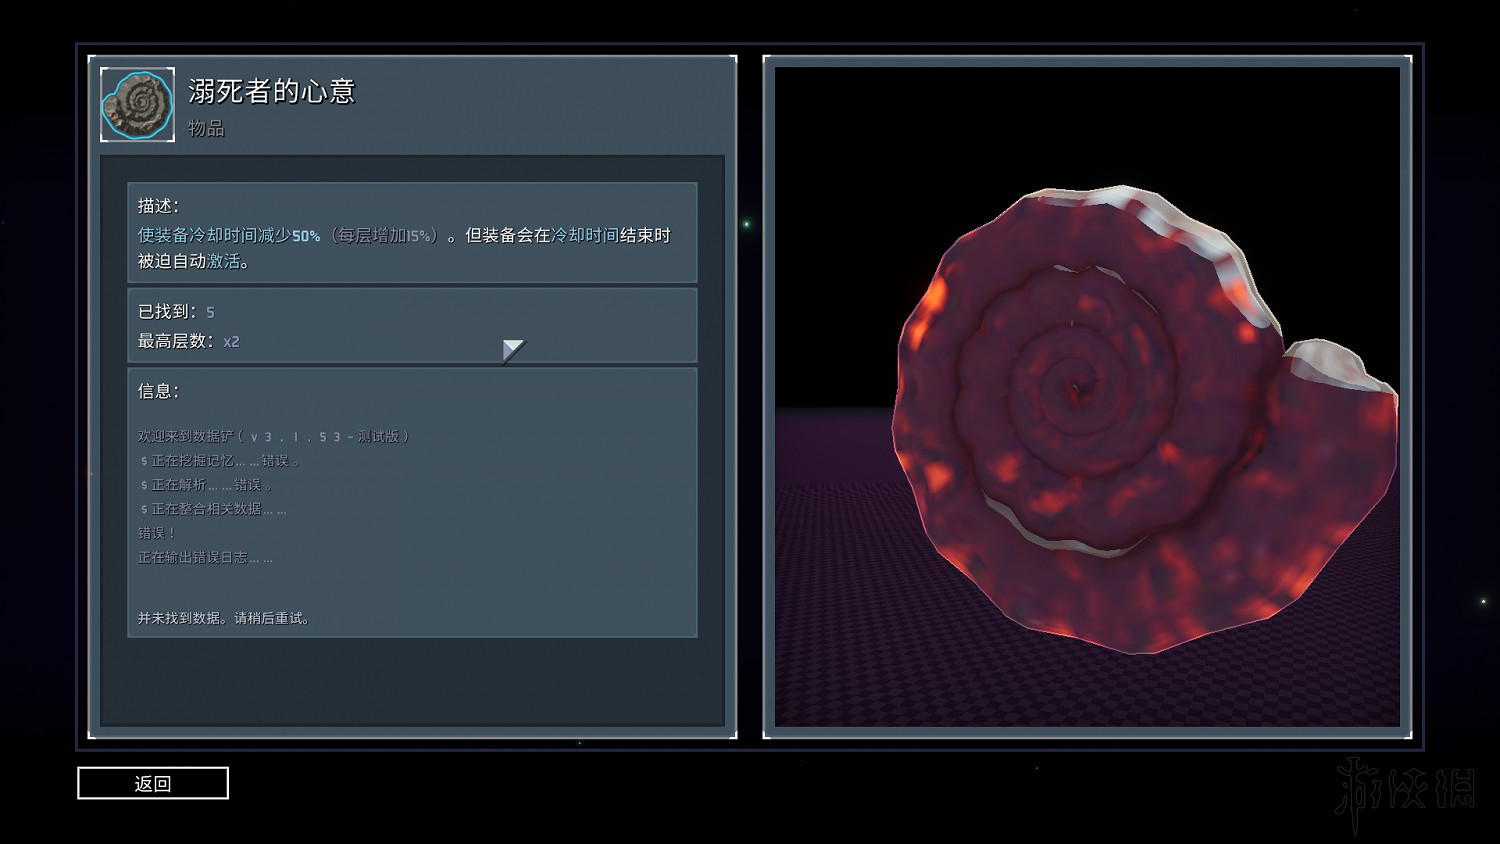
Task: Click the fossil shell item icon
Action: pyautogui.click(x=138, y=105)
